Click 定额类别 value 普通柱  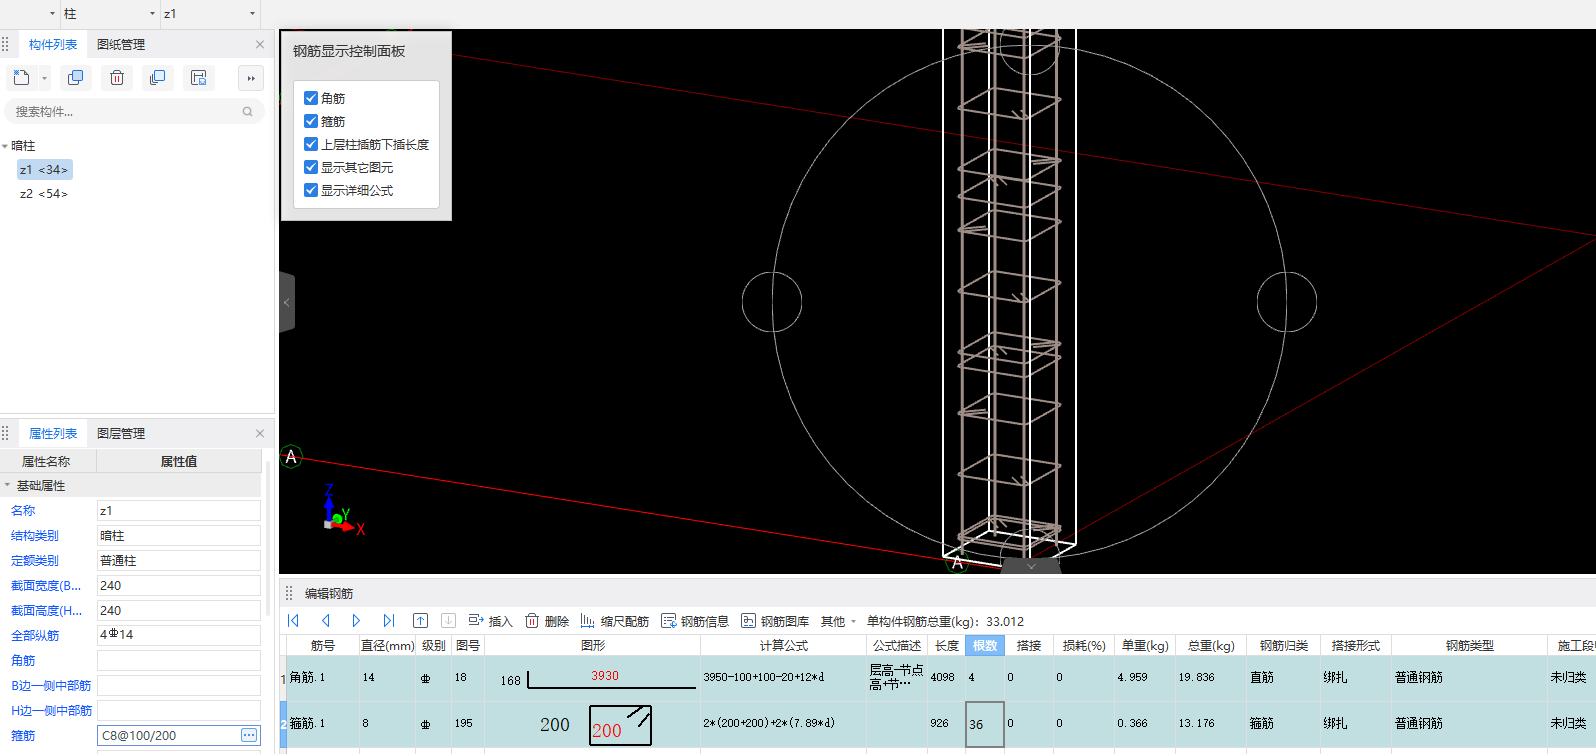(179, 560)
